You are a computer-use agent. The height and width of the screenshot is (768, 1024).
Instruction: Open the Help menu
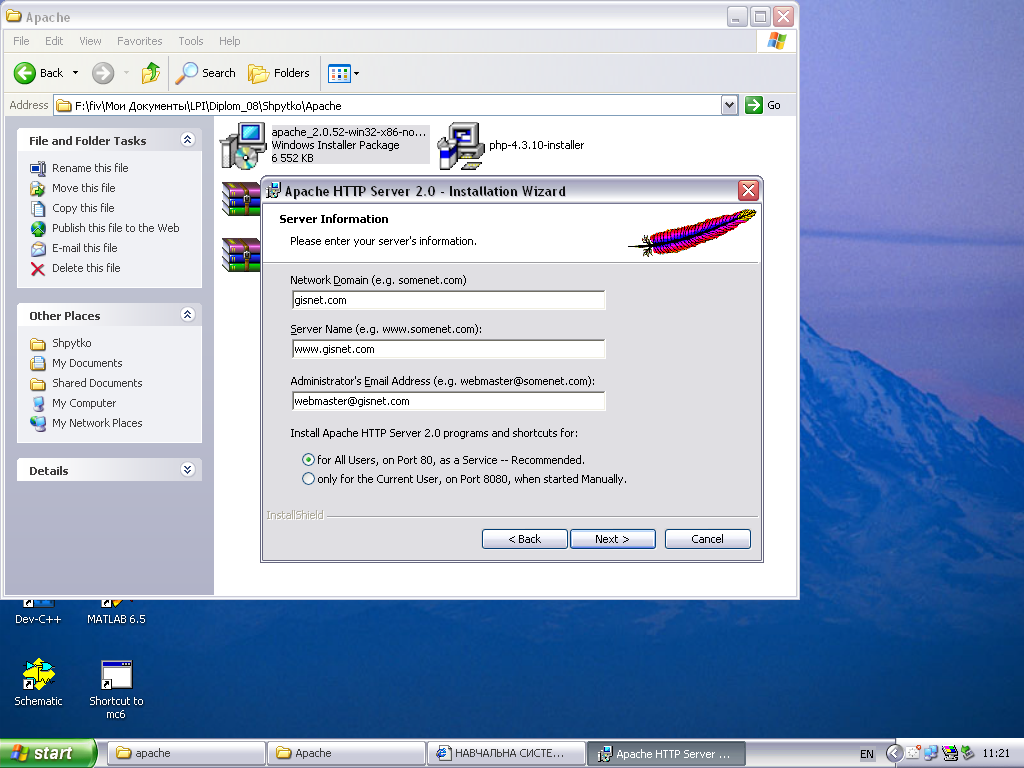[x=229, y=41]
